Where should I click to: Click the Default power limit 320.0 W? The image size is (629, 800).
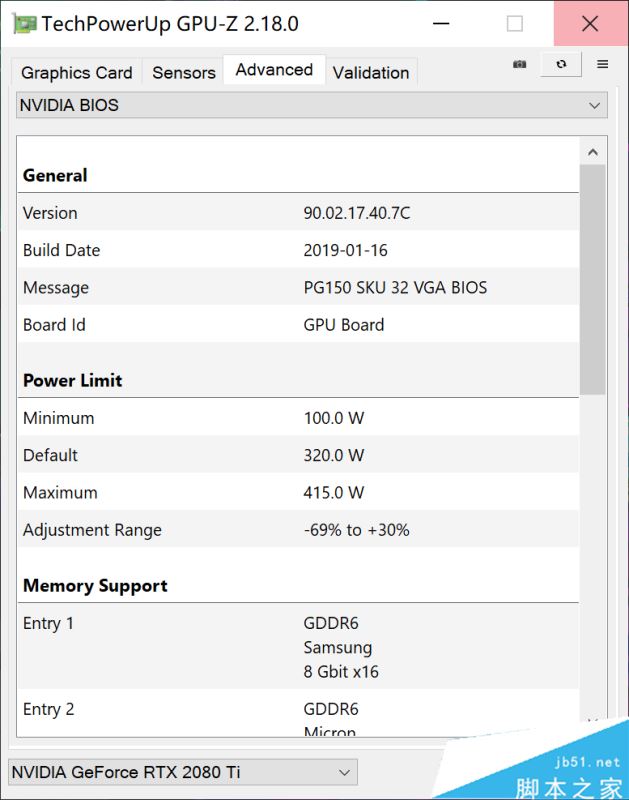(x=334, y=455)
